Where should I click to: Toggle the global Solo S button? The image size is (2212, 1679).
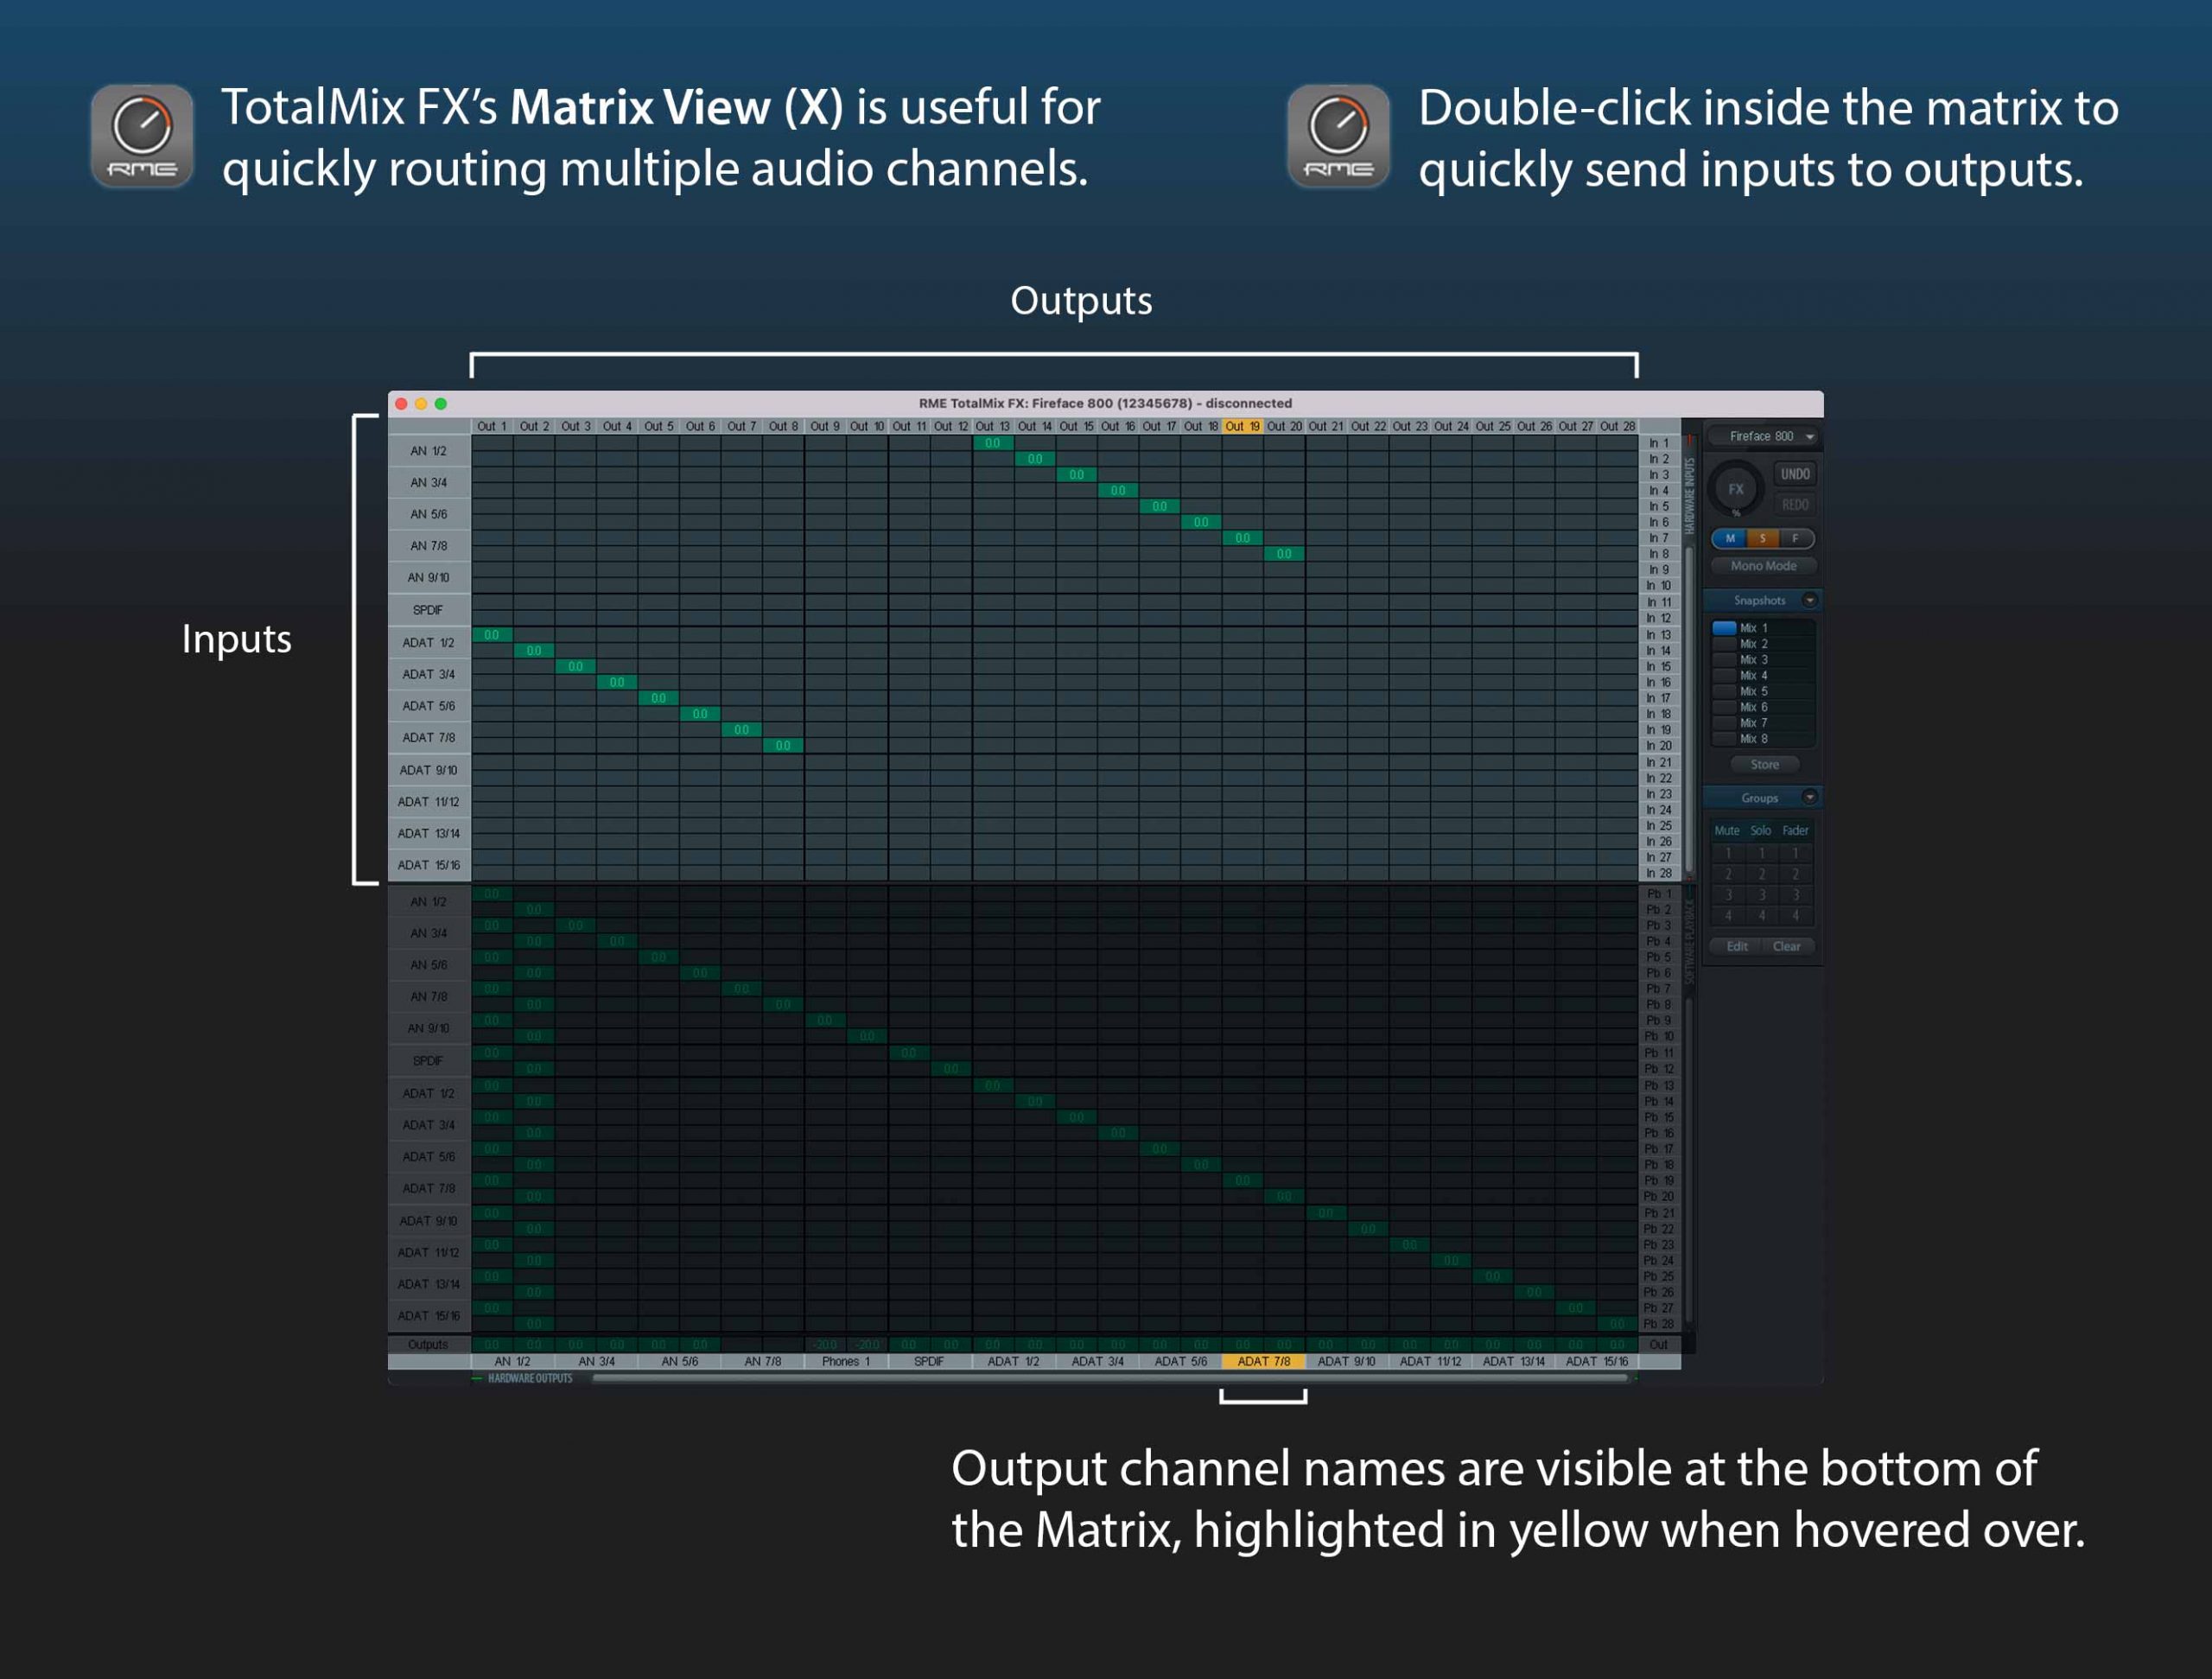1762,539
